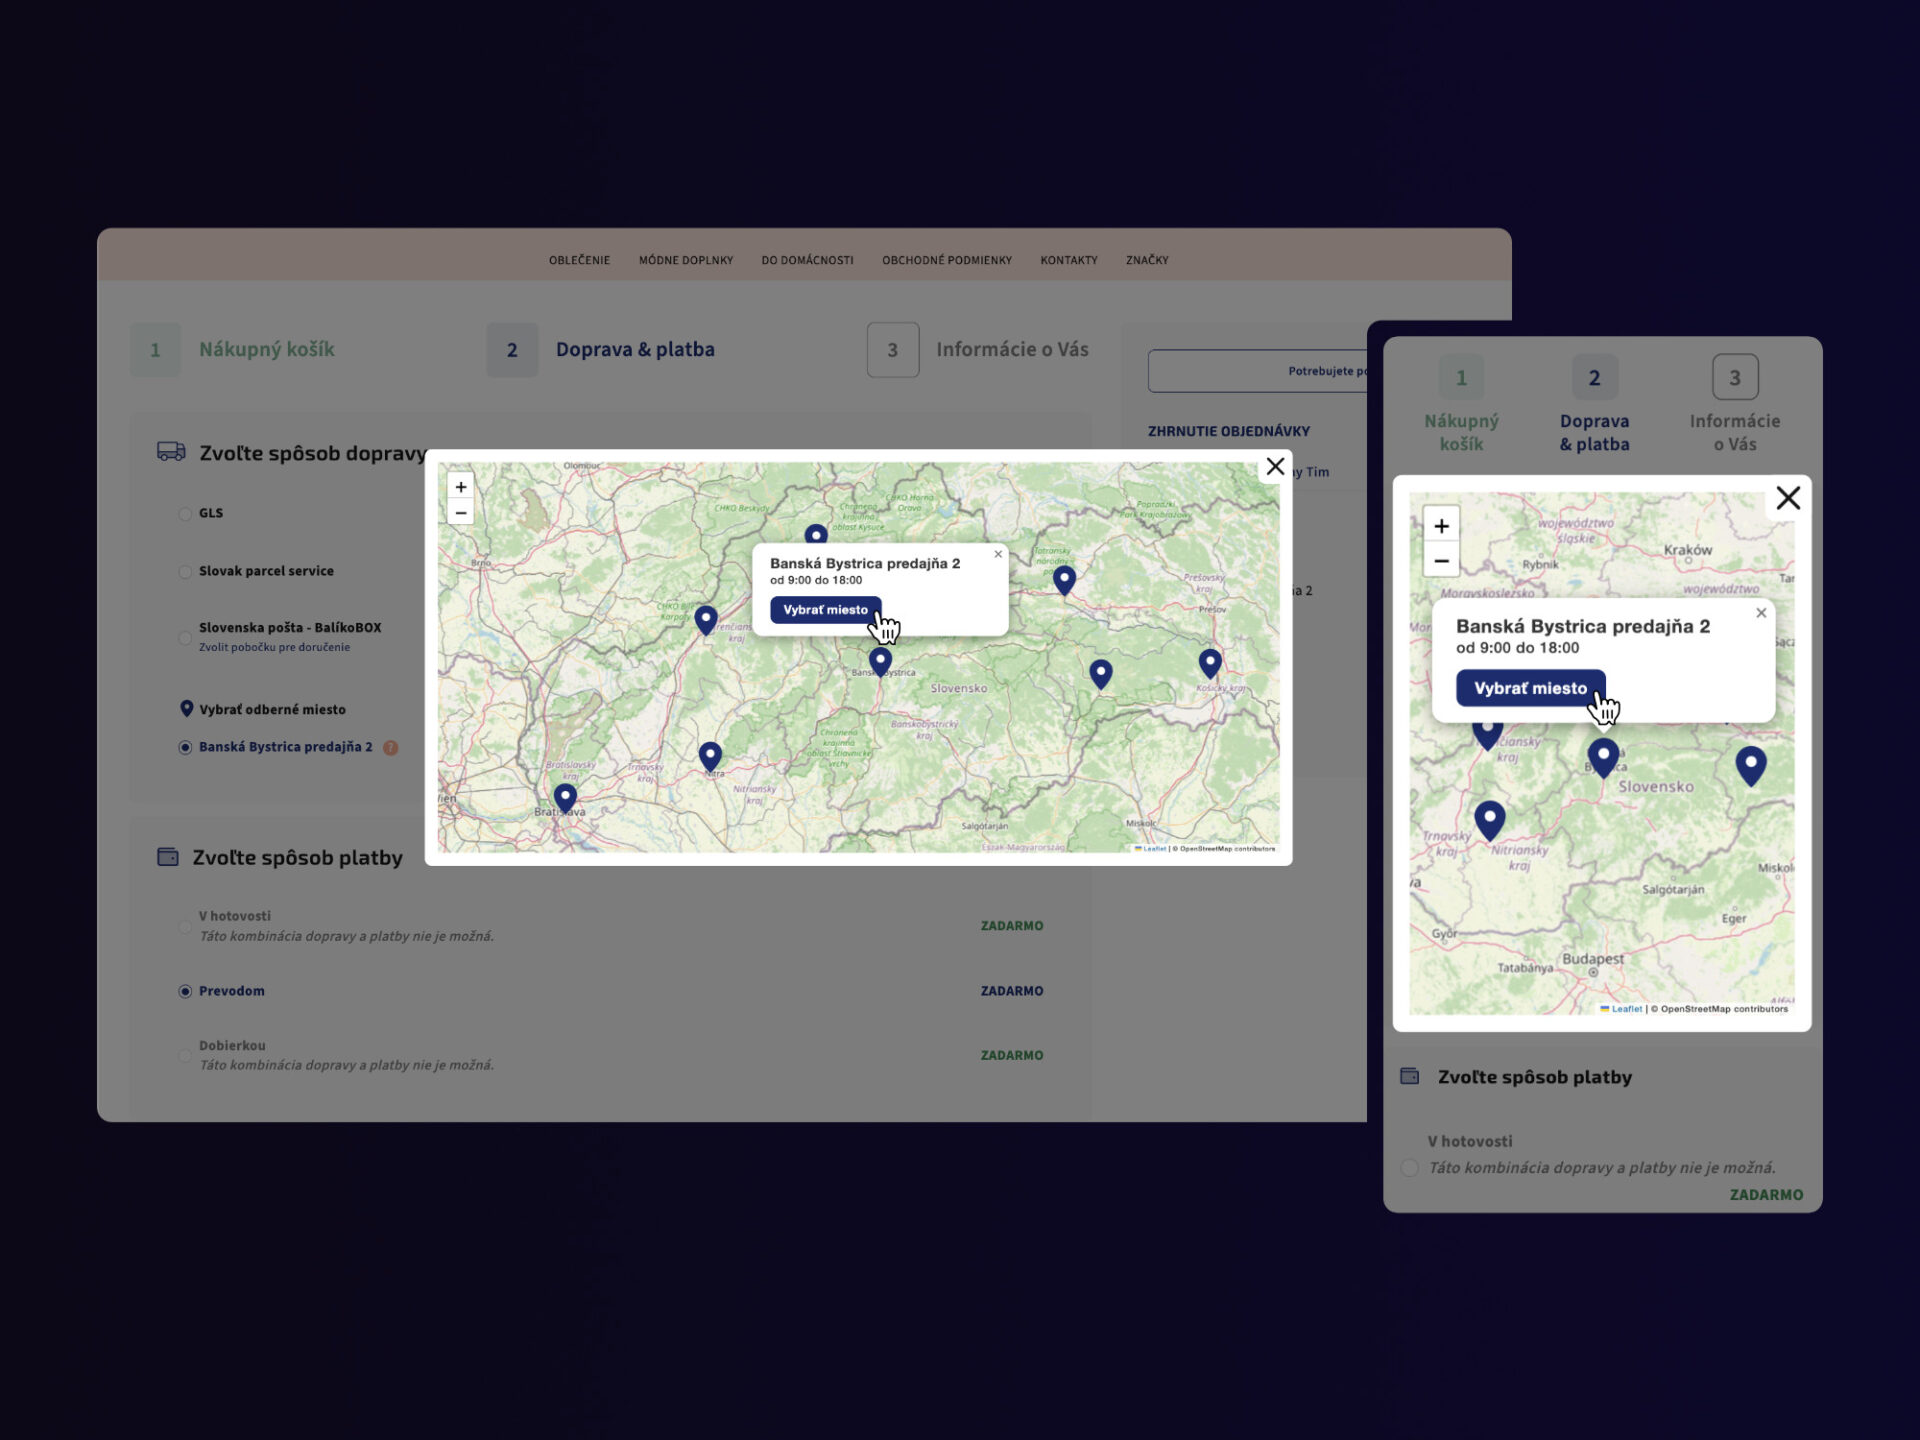This screenshot has width=1920, height=1440.
Task: Select pin west of Košice on desktop map
Action: pos(1100,674)
